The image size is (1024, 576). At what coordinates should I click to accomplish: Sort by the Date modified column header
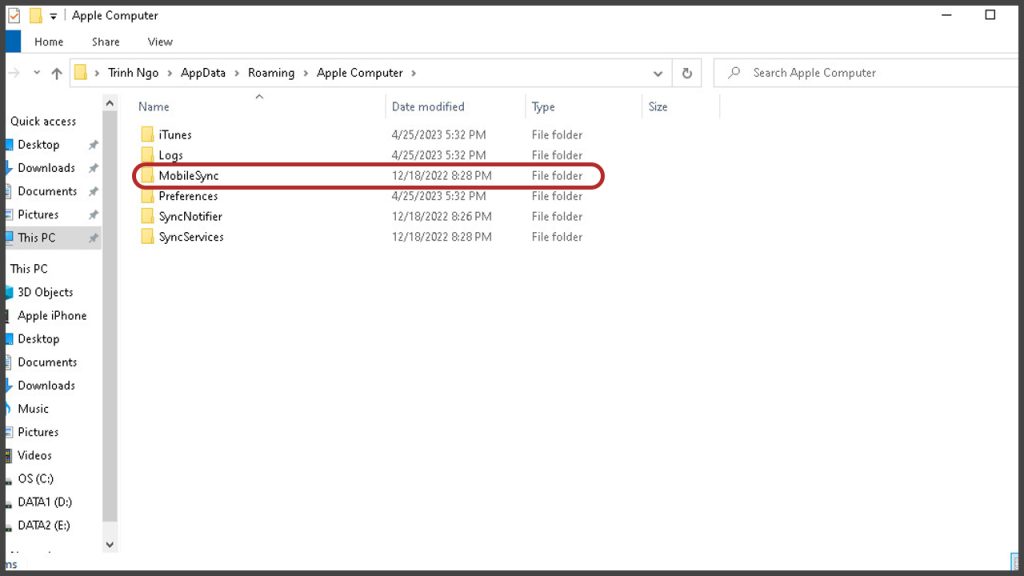[428, 107]
